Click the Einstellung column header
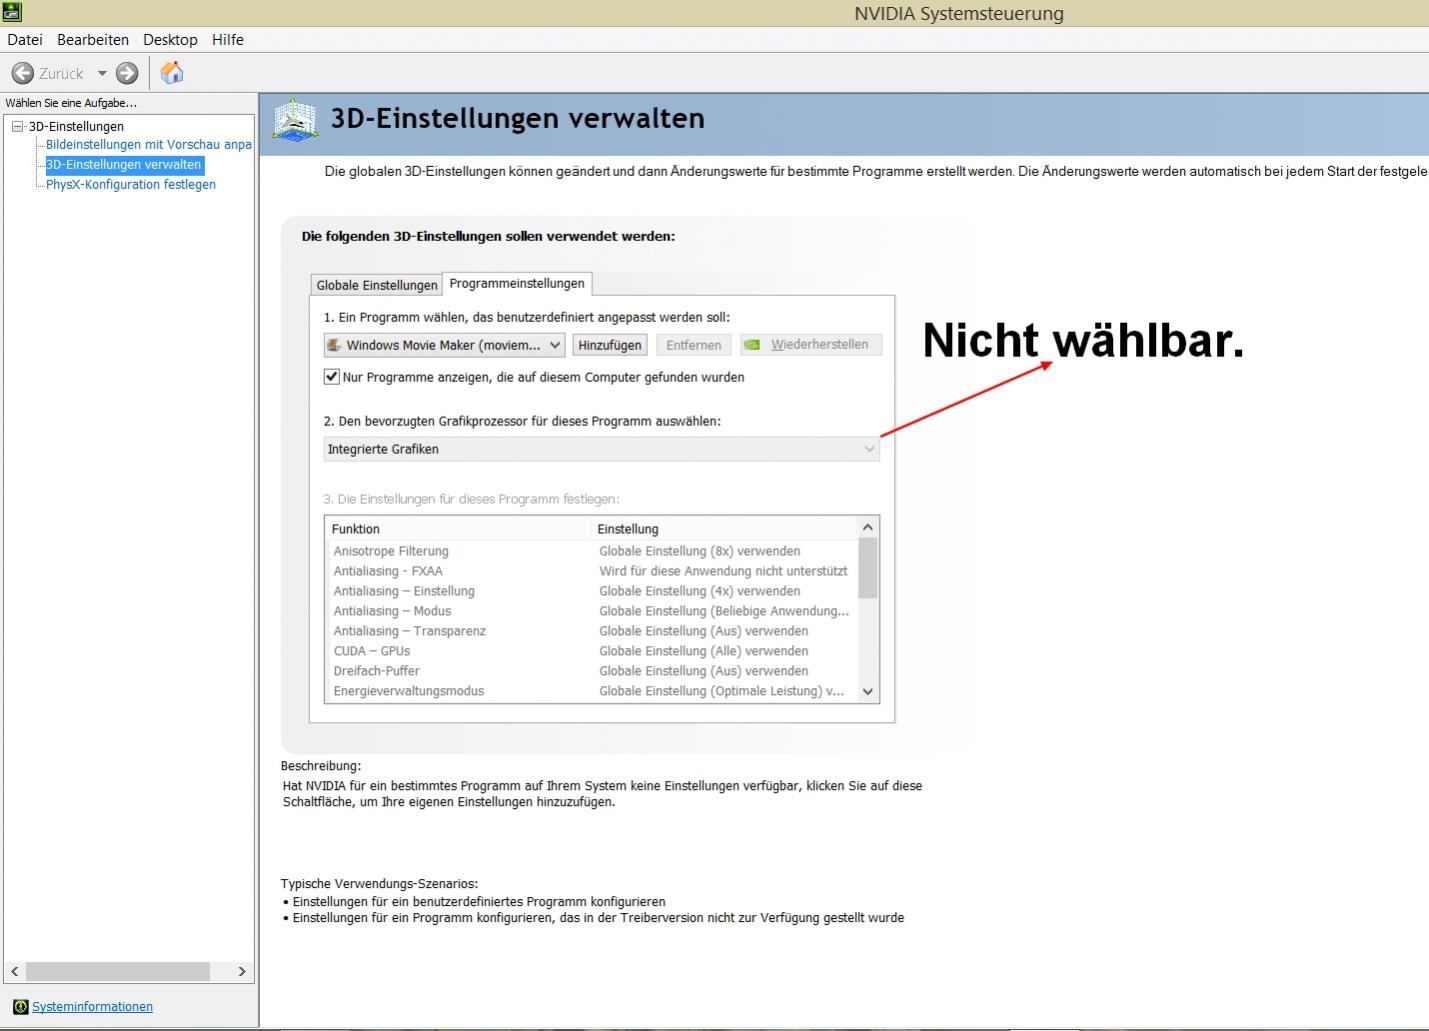Viewport: 1429px width, 1031px height. [724, 529]
